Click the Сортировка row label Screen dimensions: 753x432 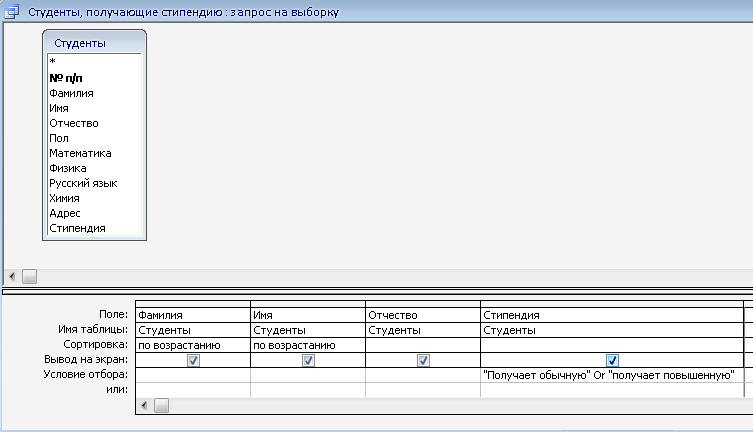click(x=96, y=345)
